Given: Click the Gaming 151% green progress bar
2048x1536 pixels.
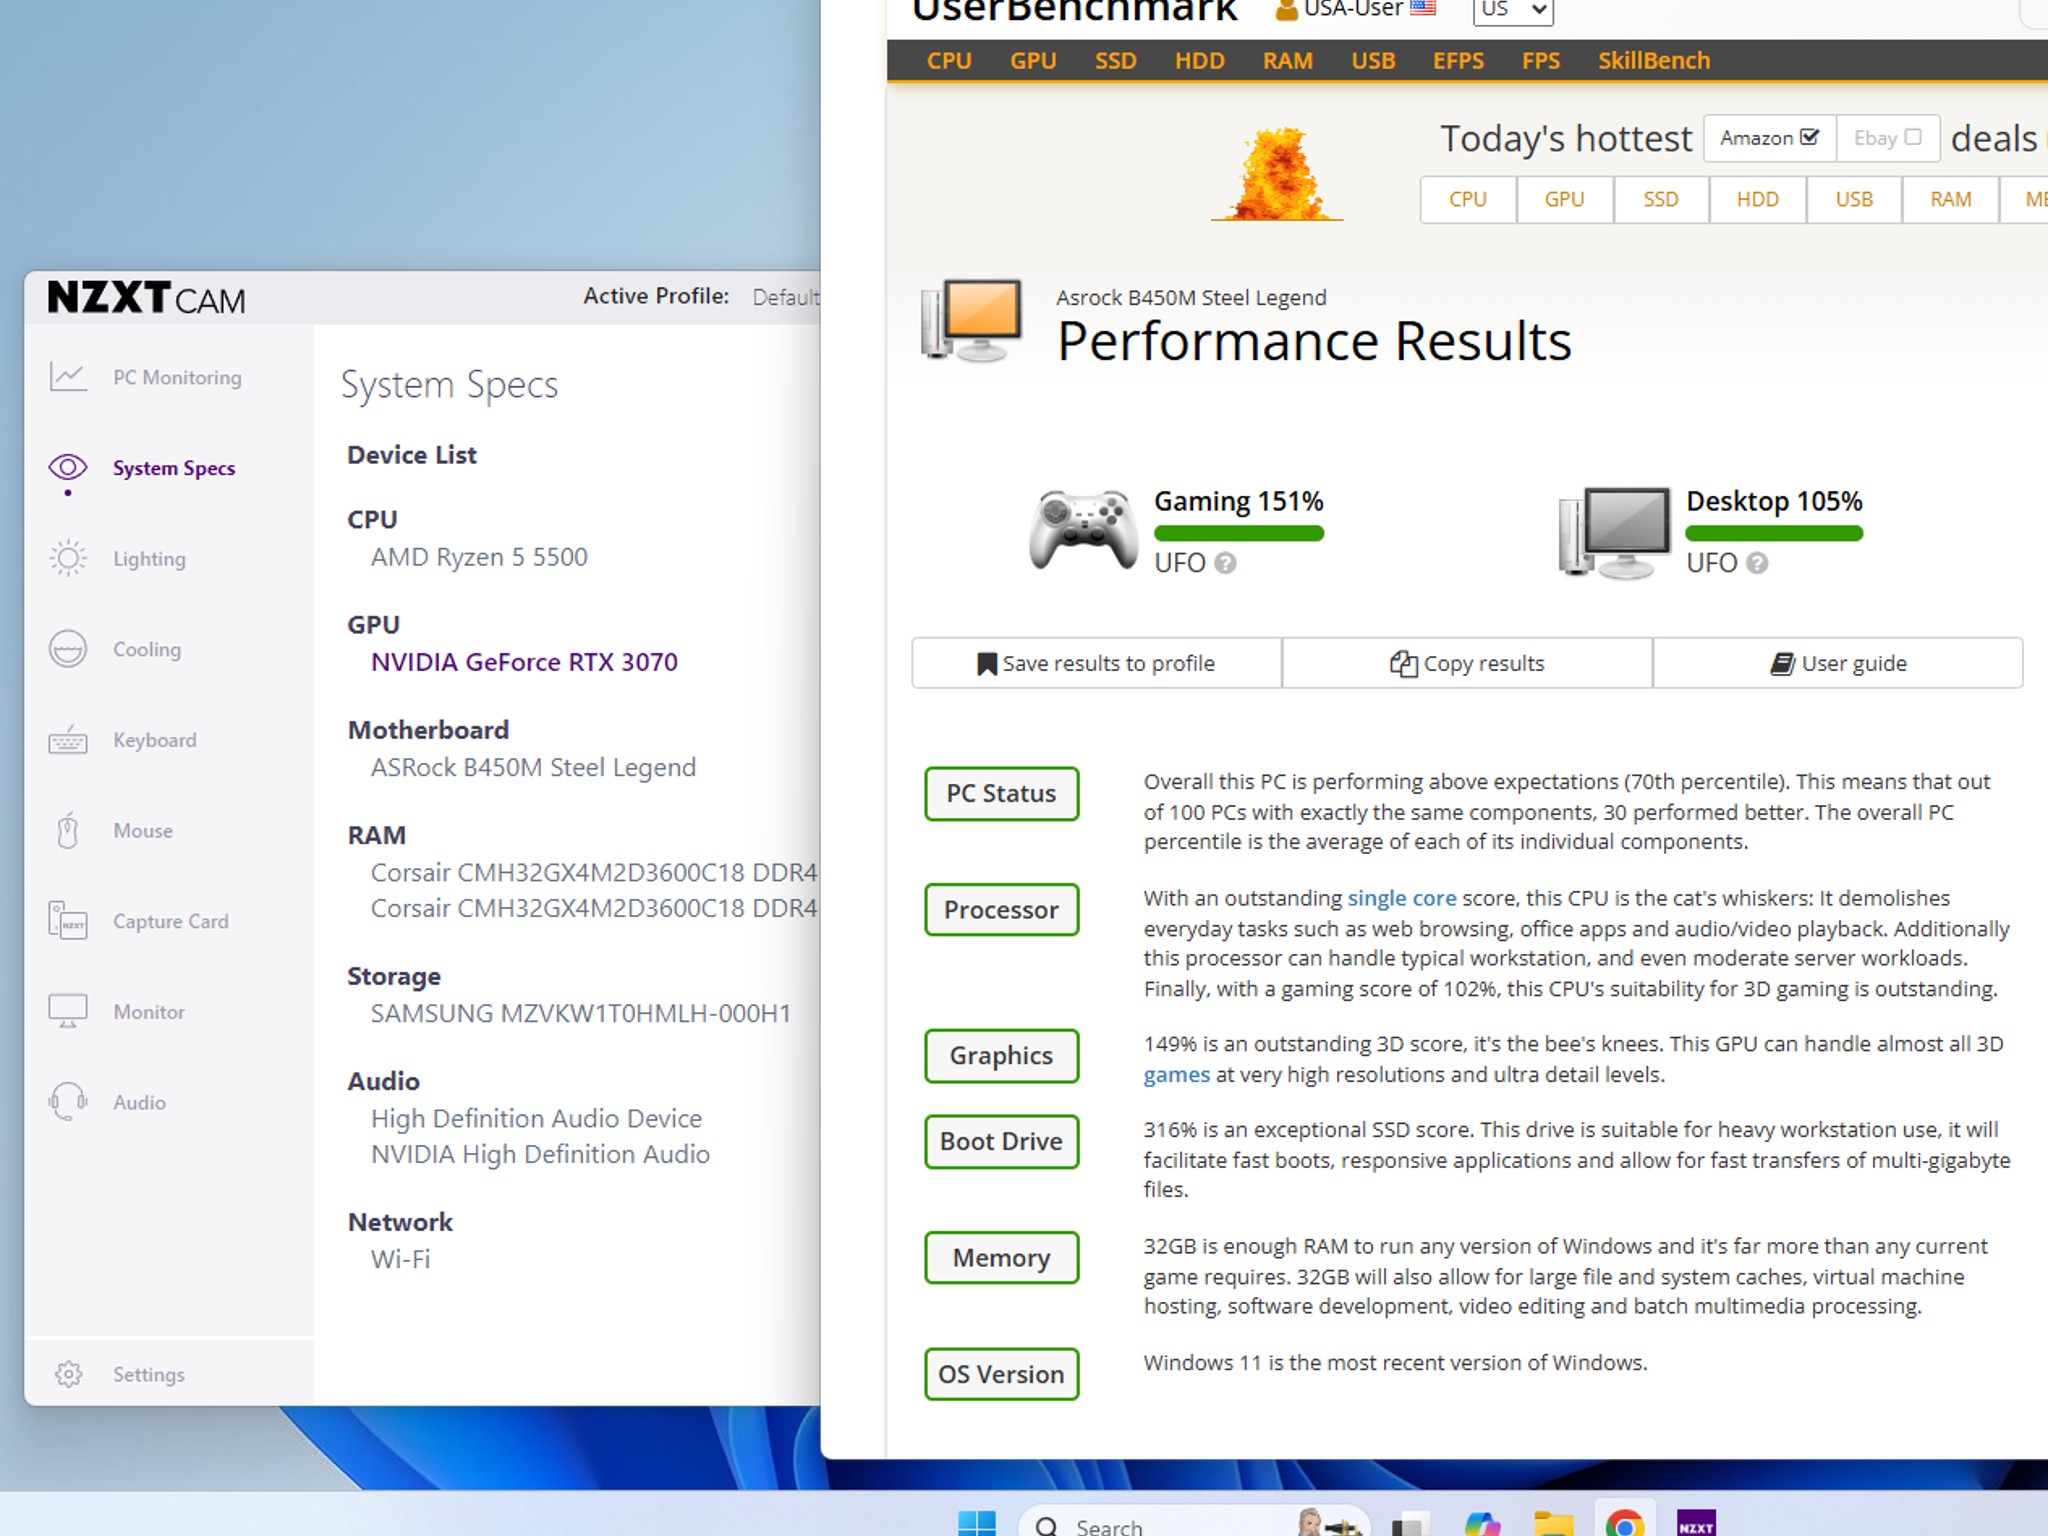Looking at the screenshot, I should point(1238,534).
